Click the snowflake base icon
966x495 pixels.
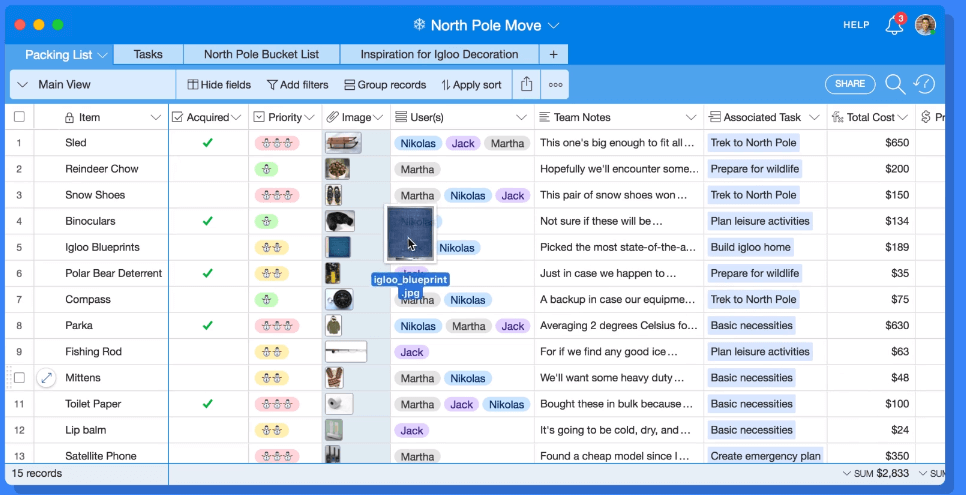pos(419,25)
